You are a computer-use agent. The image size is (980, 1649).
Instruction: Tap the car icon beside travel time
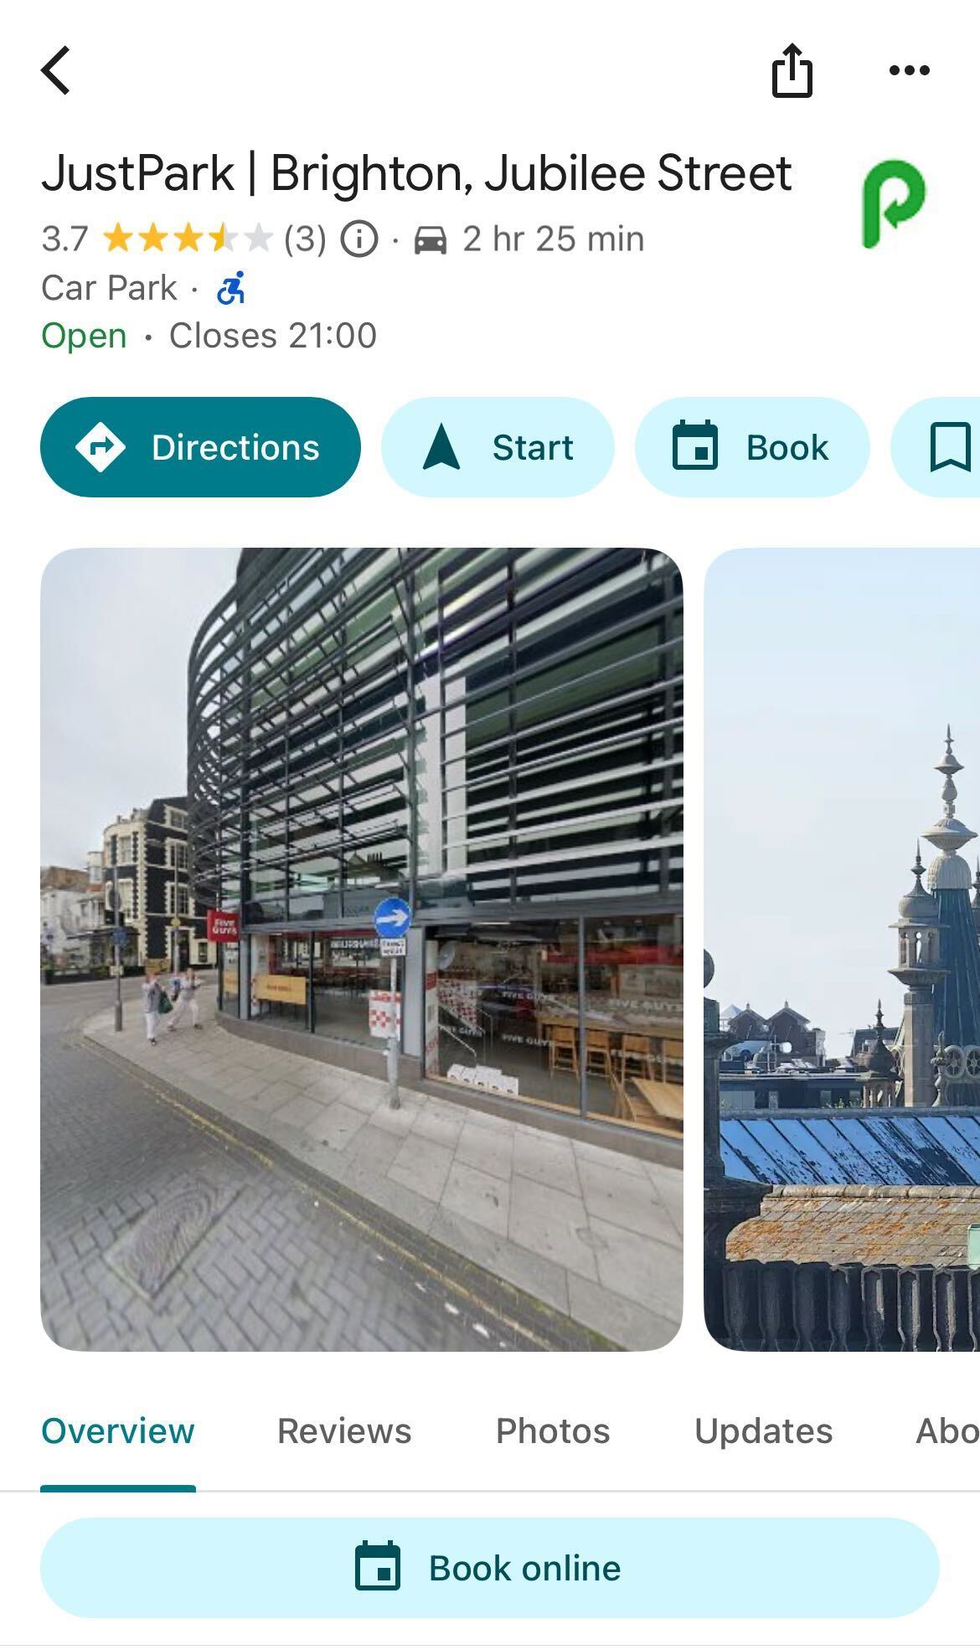430,240
